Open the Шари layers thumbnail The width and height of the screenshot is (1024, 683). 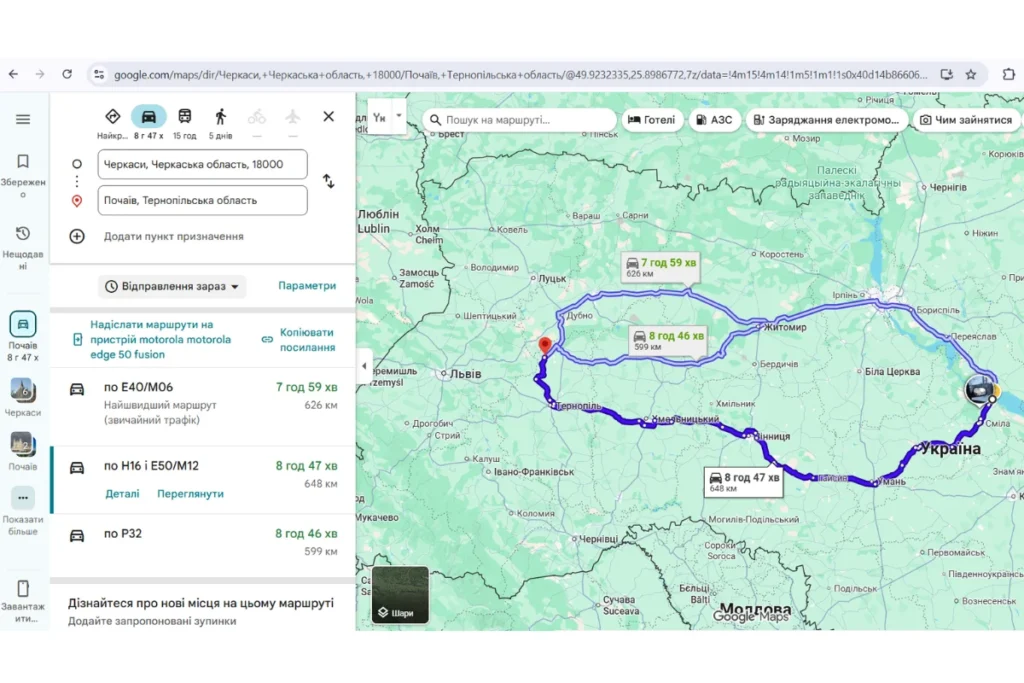pos(400,595)
